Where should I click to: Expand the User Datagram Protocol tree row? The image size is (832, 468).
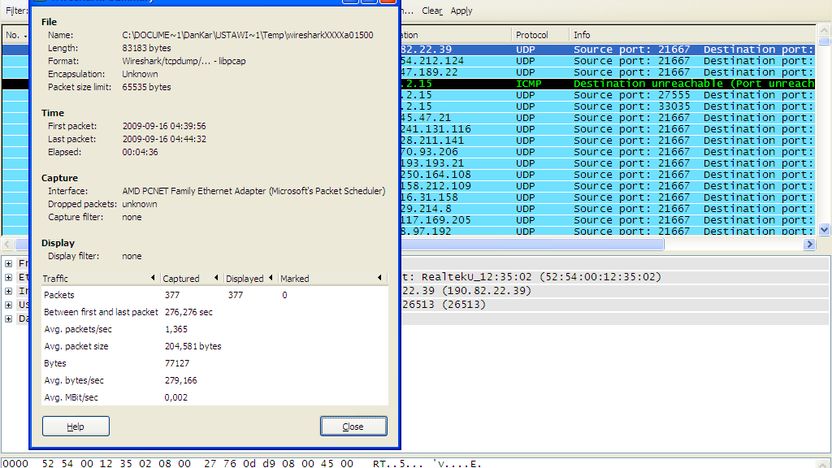[x=8, y=305]
